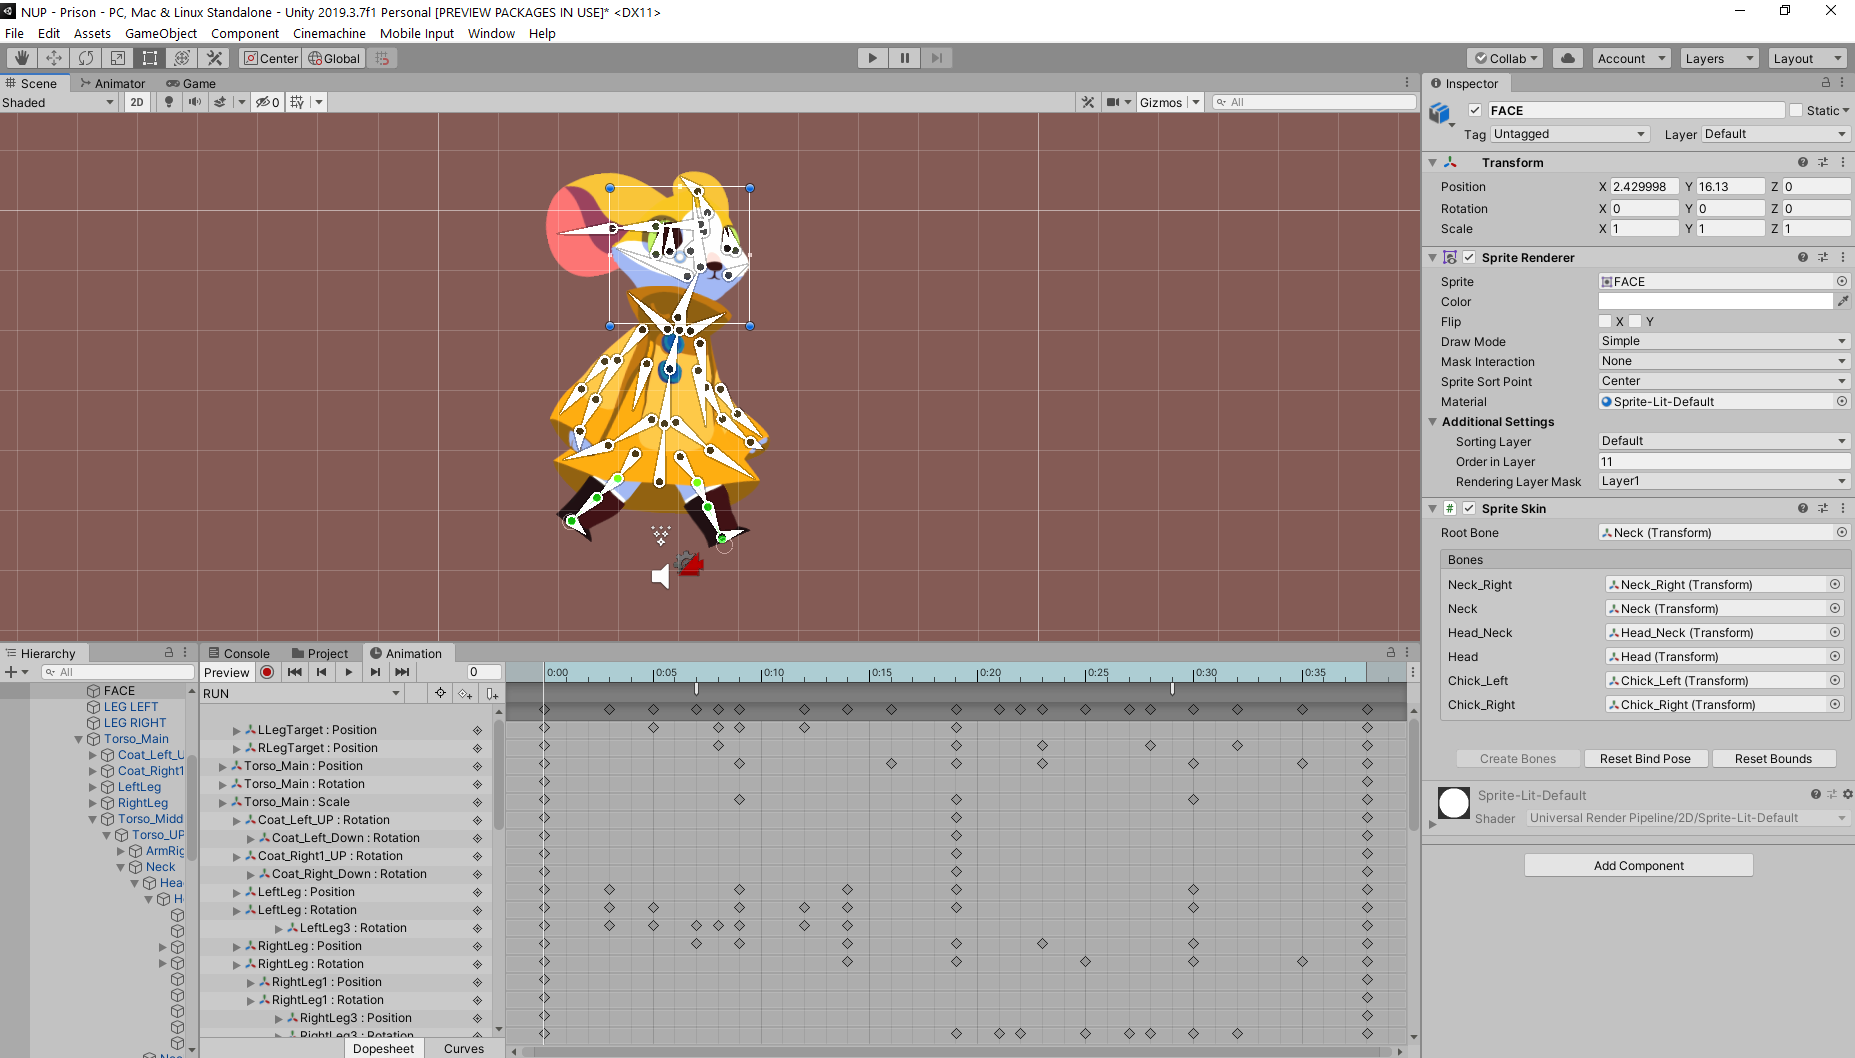The width and height of the screenshot is (1855, 1058).
Task: Toggle Flip Y checkbox
Action: click(x=1635, y=322)
